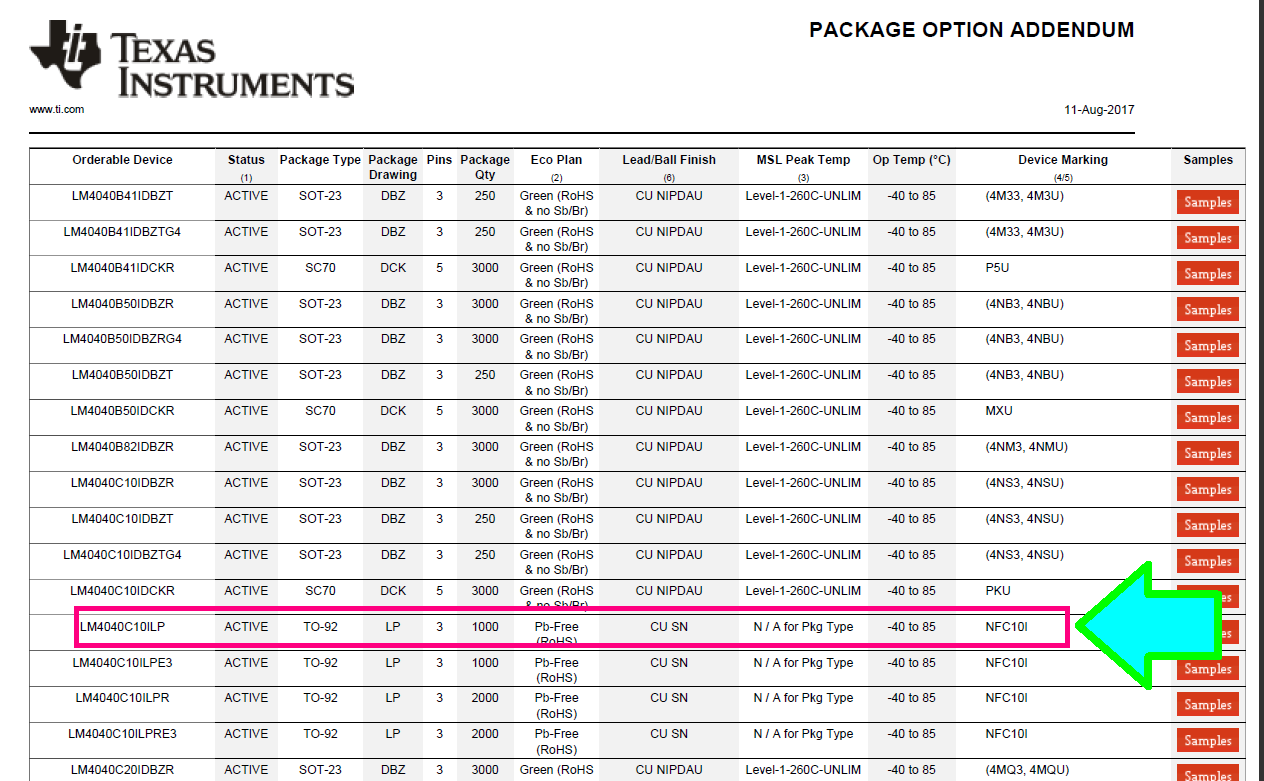
Task: Click Samples button for LM4040C10ILPR
Action: [1208, 705]
